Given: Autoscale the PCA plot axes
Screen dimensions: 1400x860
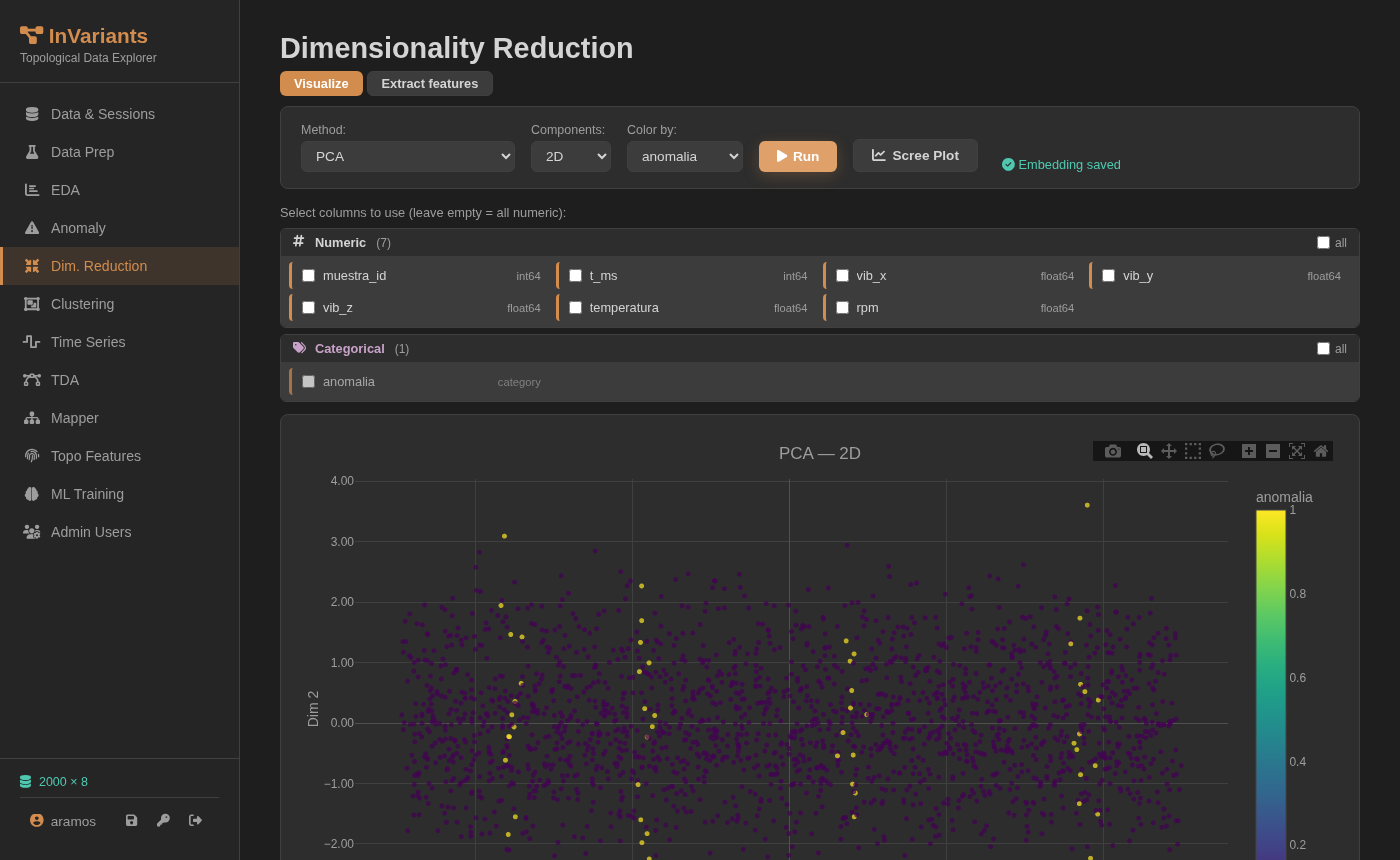Looking at the screenshot, I should (1297, 451).
